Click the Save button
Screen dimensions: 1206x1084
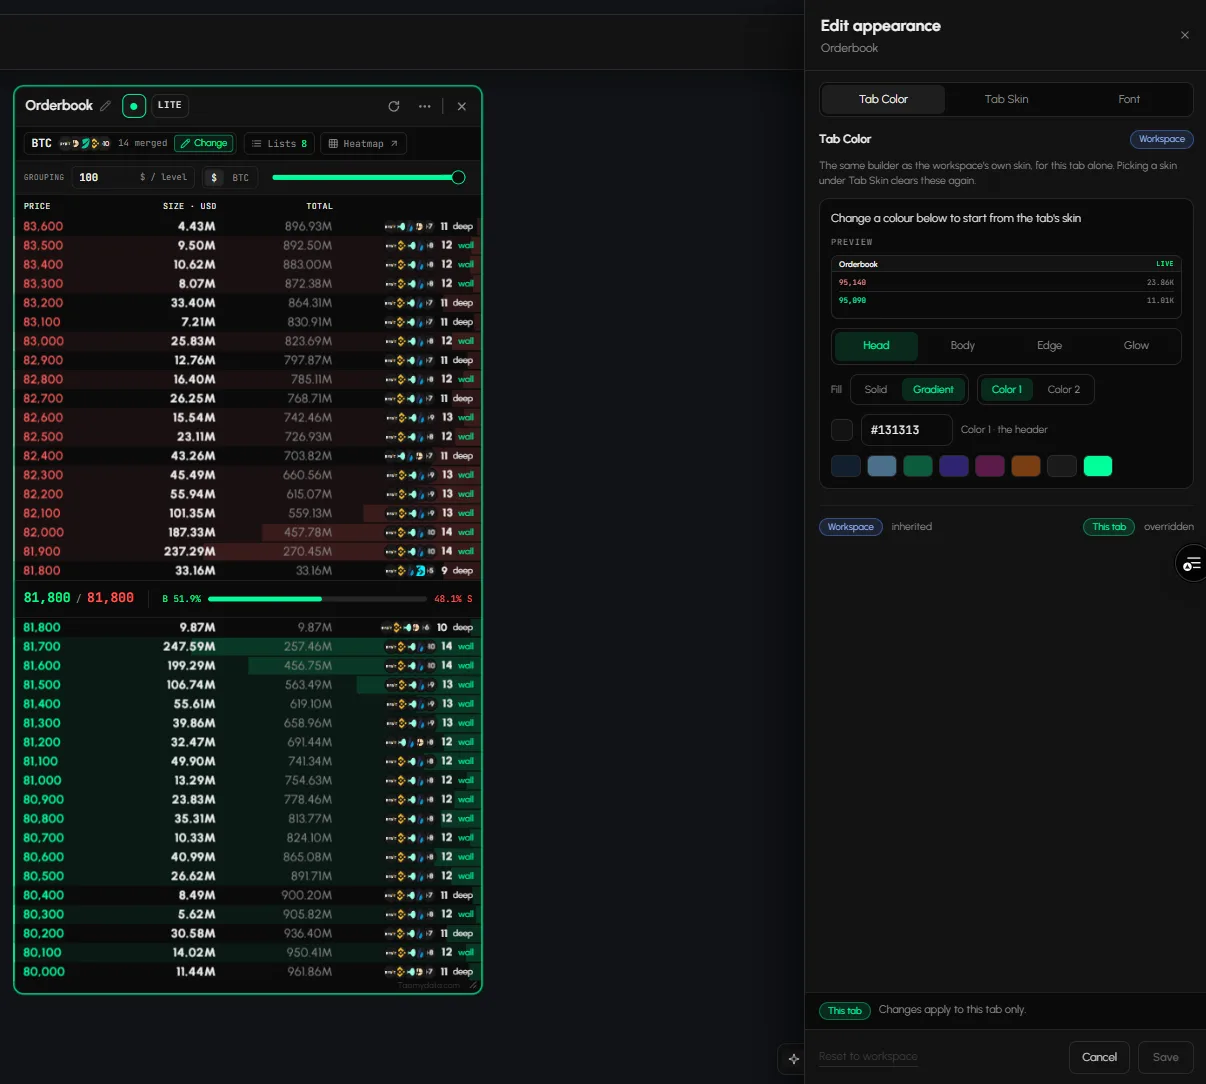pyautogui.click(x=1165, y=1057)
